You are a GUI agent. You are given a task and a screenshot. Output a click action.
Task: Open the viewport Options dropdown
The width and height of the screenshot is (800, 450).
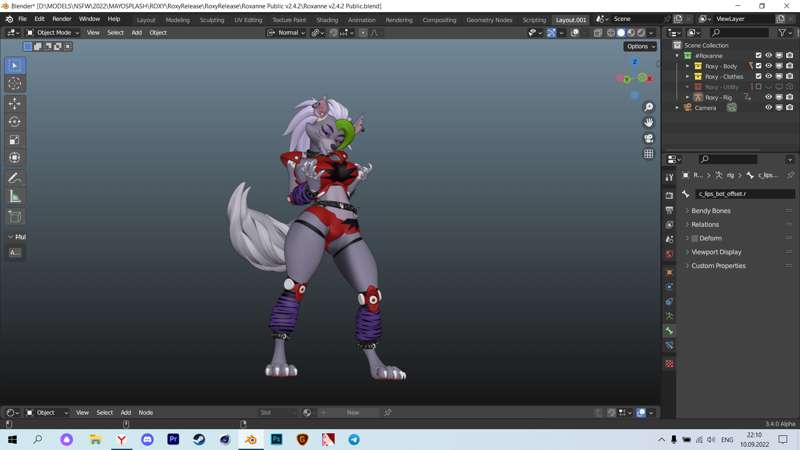point(640,46)
